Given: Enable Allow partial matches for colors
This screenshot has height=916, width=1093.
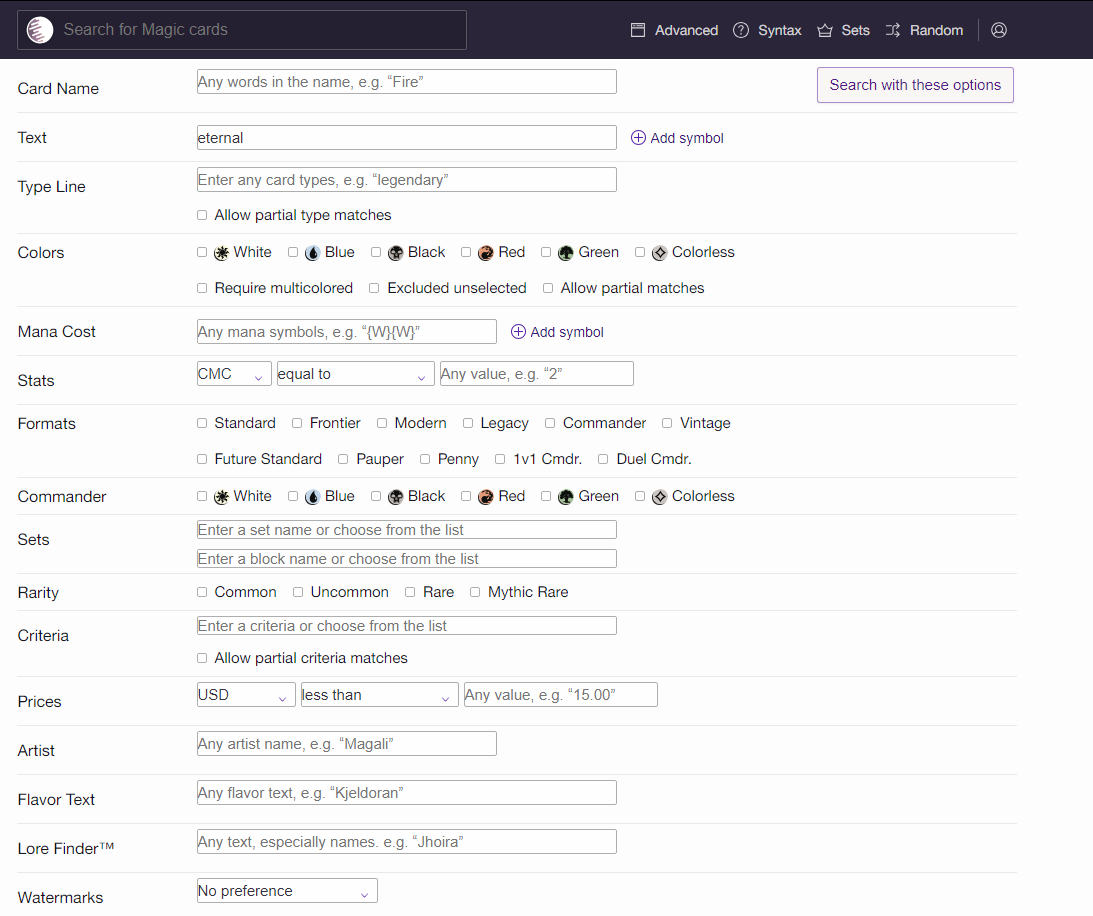Looking at the screenshot, I should click(548, 288).
